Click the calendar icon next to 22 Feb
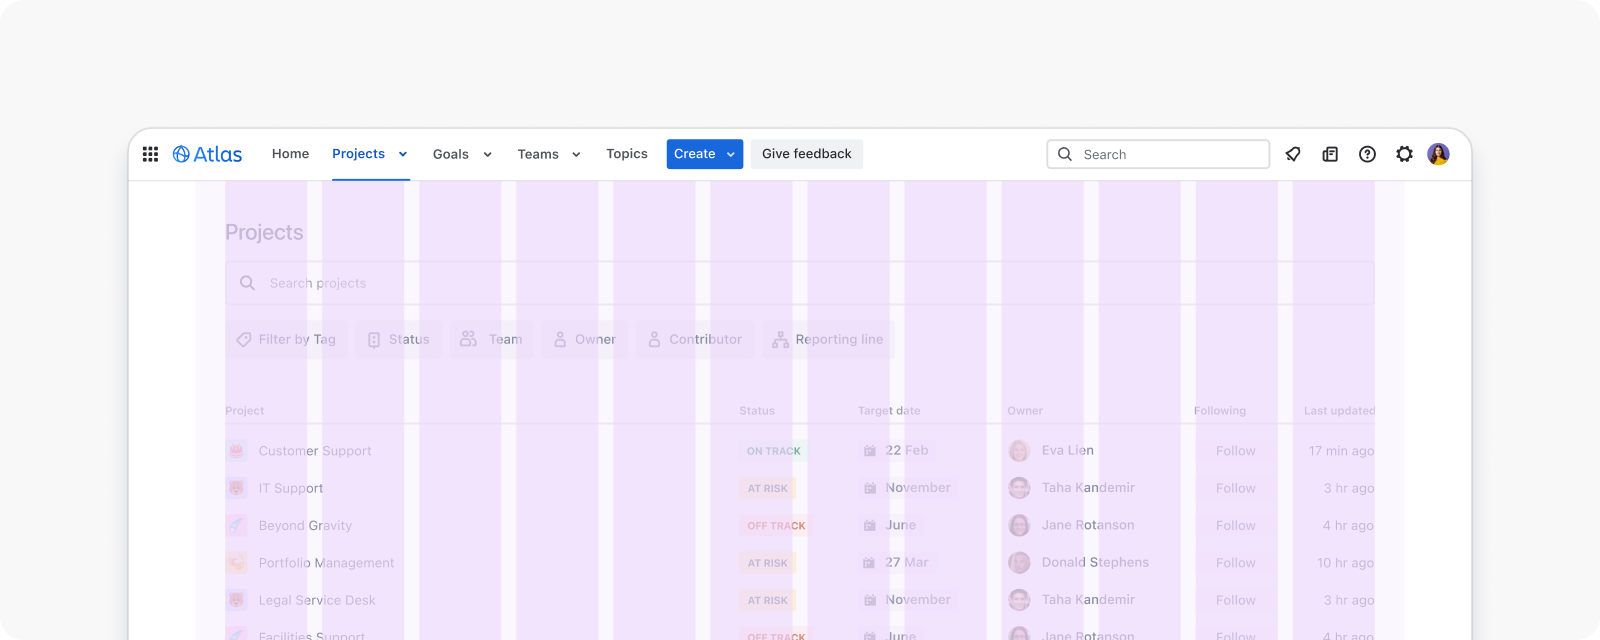 pos(870,451)
